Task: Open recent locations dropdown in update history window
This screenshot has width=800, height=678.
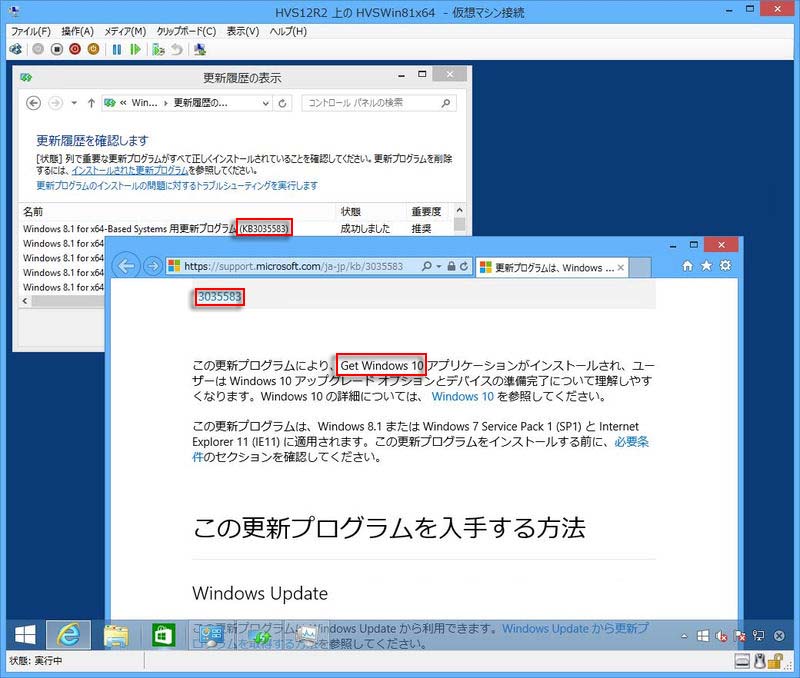Action: click(x=74, y=103)
